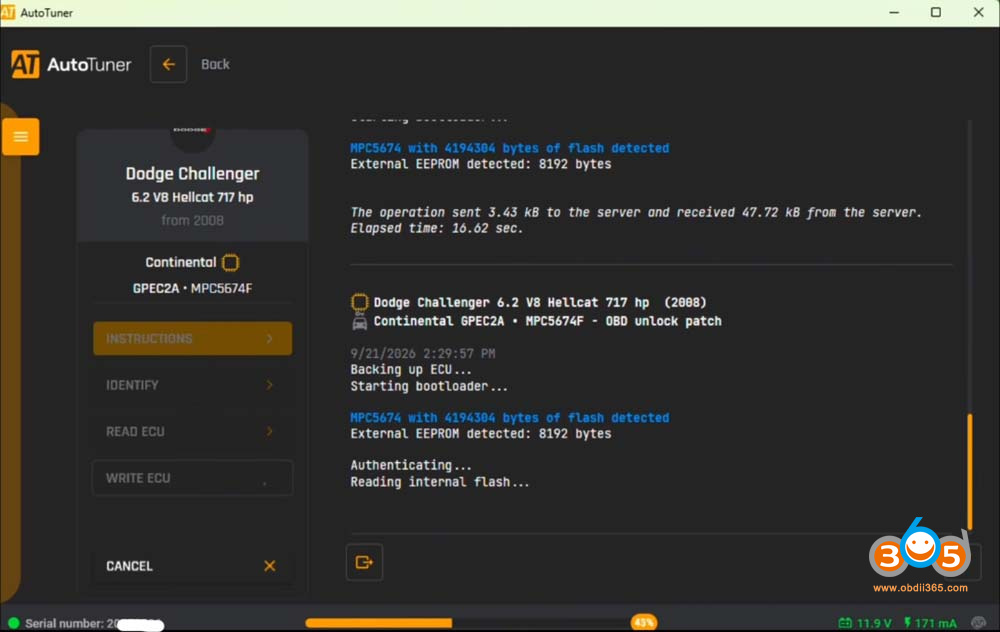Click the current draw lightning icon
This screenshot has width=1000, height=632.
tap(908, 622)
